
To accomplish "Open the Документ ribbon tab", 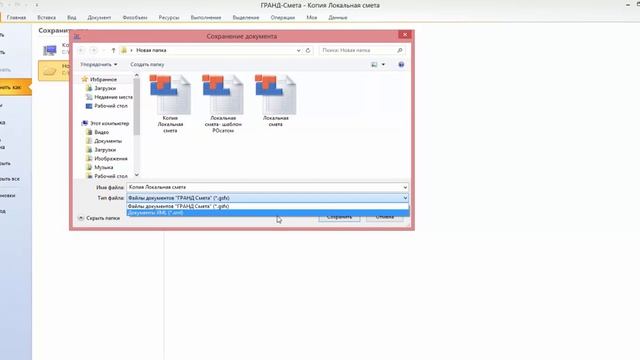I will (x=99, y=18).
